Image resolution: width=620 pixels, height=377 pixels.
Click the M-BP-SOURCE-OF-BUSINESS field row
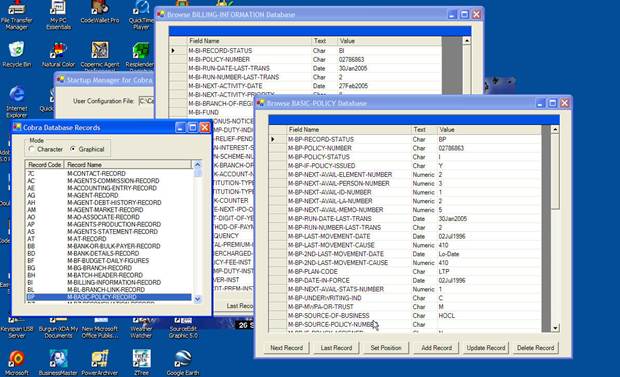405,316
